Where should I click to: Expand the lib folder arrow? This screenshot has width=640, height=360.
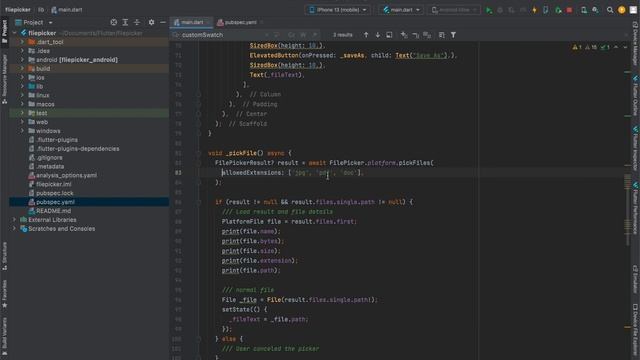(x=22, y=87)
